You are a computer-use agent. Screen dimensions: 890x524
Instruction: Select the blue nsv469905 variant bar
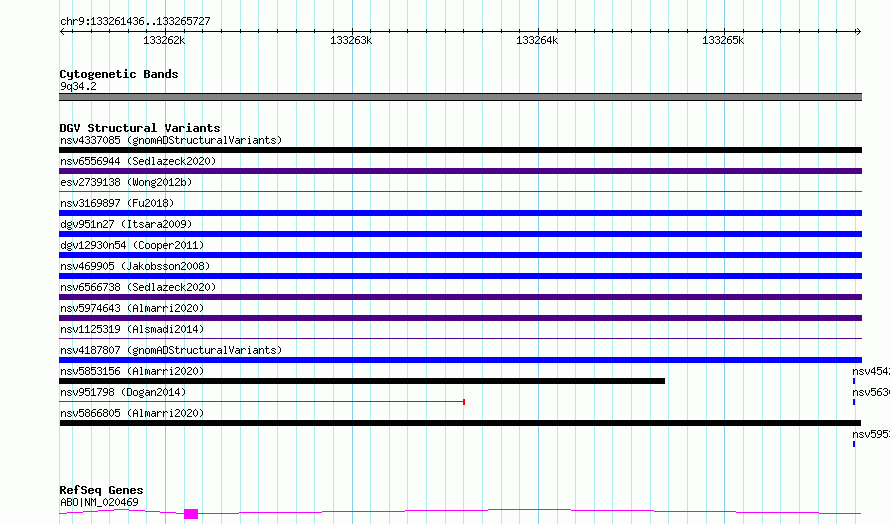click(x=460, y=276)
